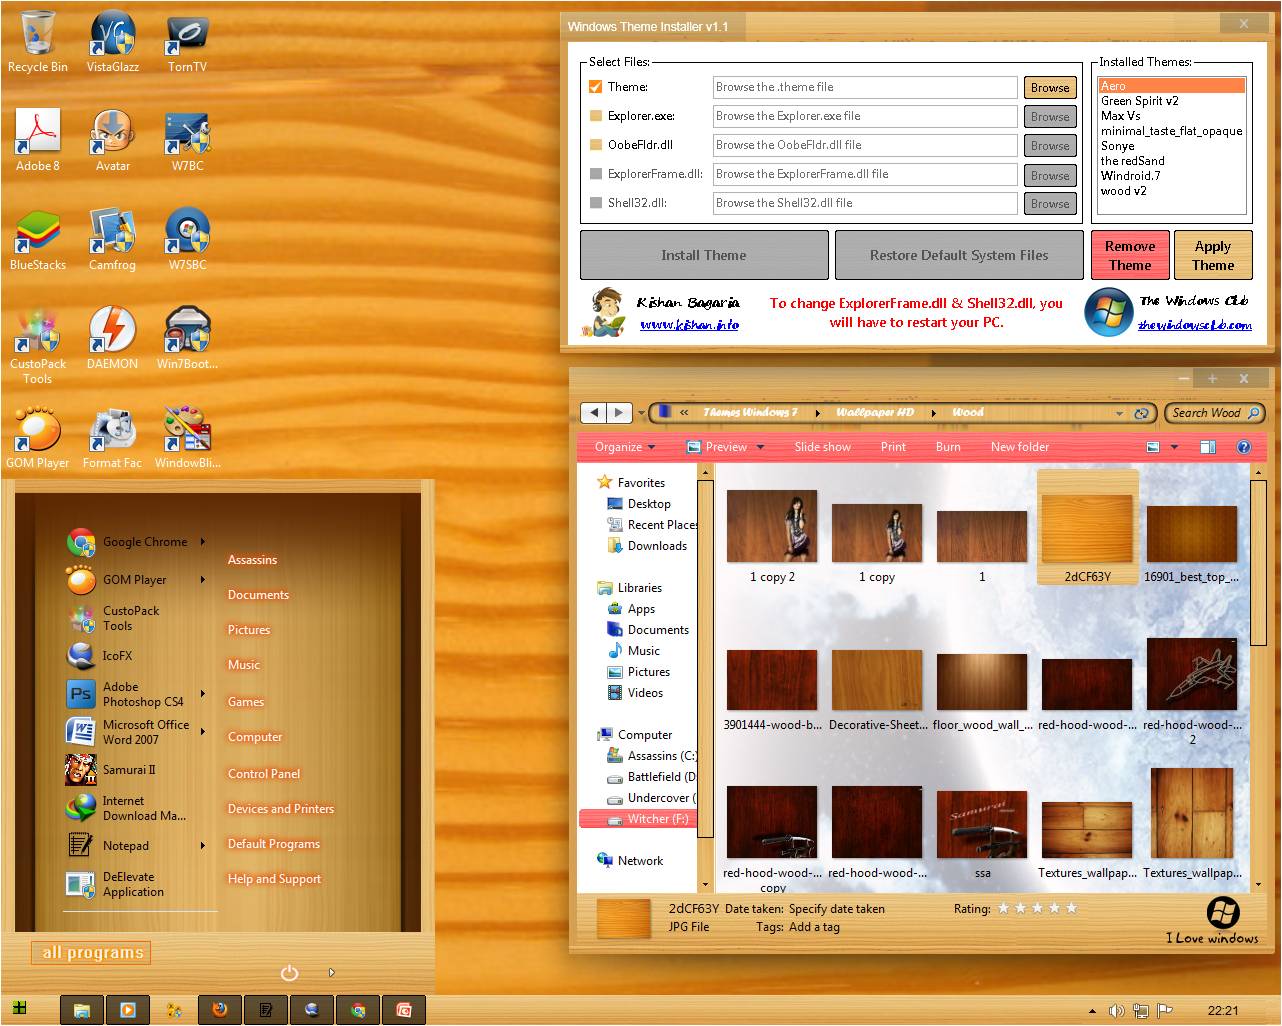Viewport: 1282px width, 1026px height.
Task: Click New folder in Explorer toolbar
Action: point(1020,447)
